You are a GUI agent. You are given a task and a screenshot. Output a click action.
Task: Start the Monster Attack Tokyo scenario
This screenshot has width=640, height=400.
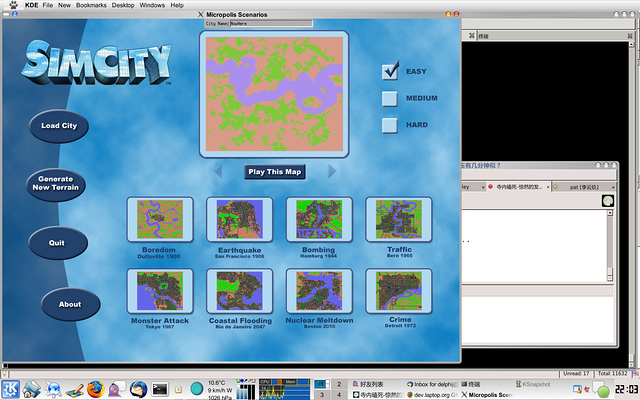tap(160, 292)
